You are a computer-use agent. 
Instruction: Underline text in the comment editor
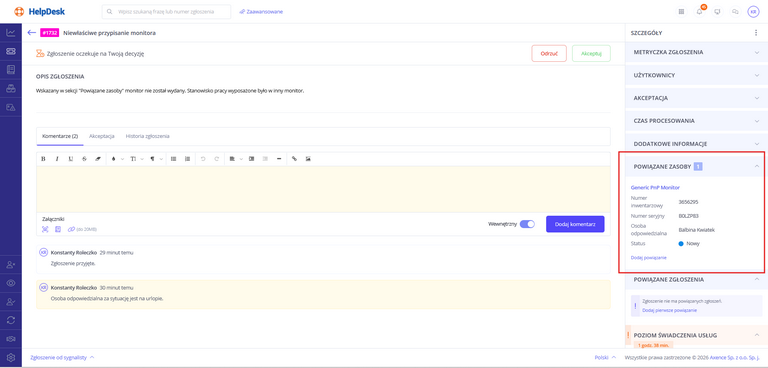pos(71,159)
